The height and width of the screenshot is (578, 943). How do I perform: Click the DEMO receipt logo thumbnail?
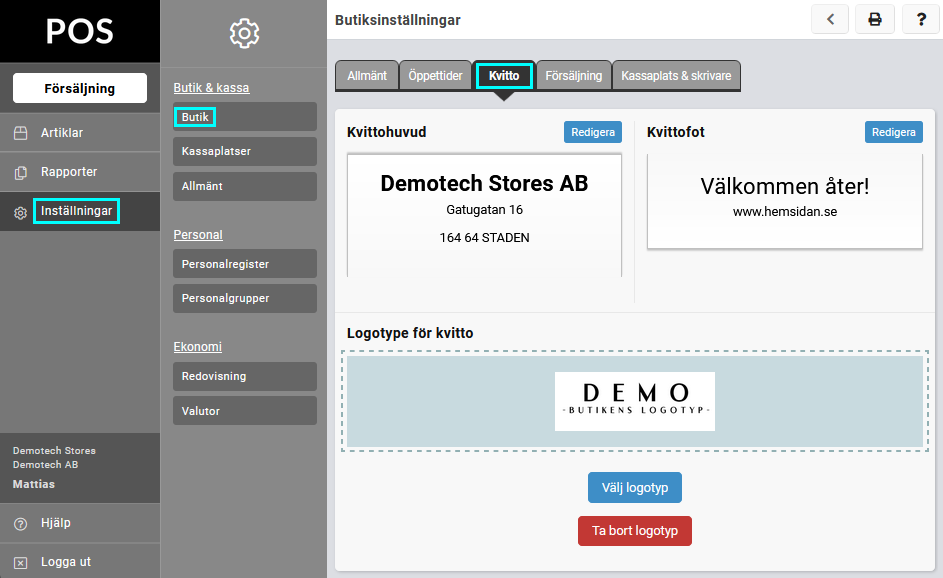pos(634,401)
